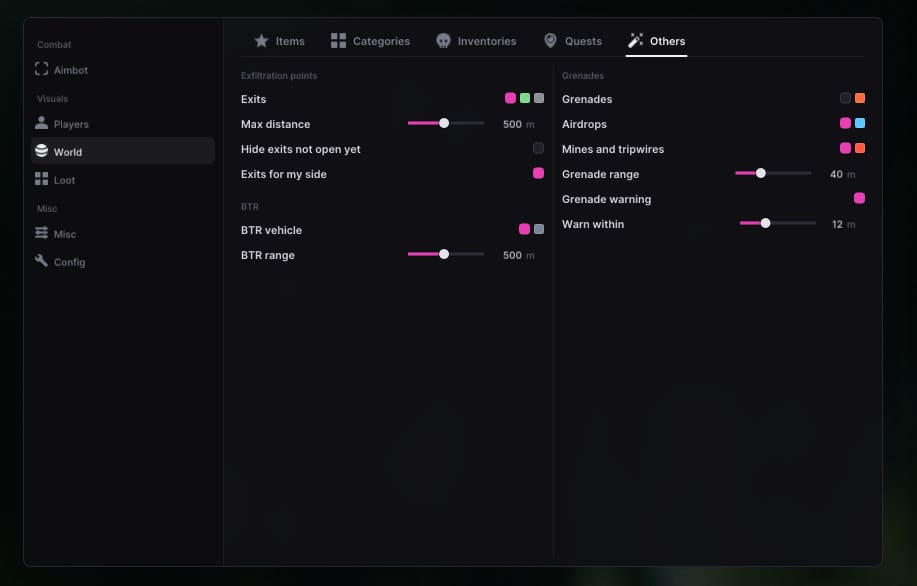
Task: Click the Quests tab marker icon
Action: [550, 40]
